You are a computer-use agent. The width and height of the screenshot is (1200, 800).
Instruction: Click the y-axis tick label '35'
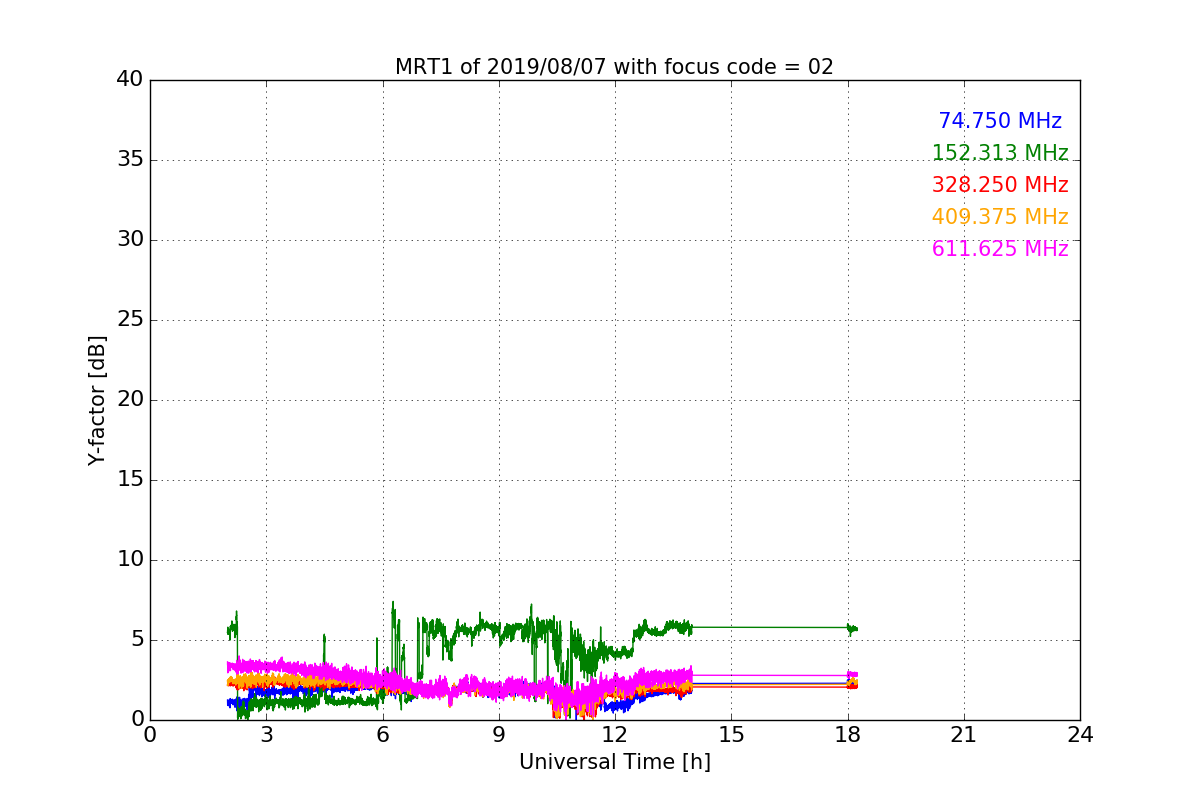pos(130,160)
